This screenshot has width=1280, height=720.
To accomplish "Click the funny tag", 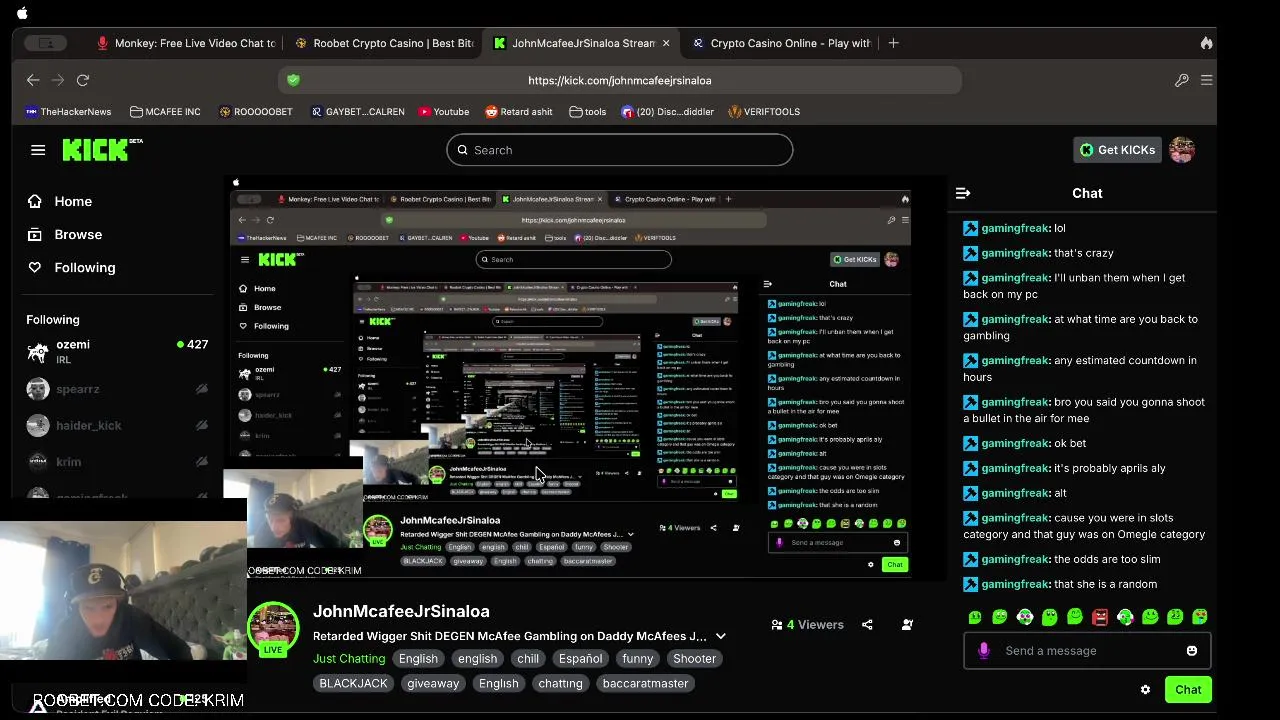I will click(x=637, y=659).
